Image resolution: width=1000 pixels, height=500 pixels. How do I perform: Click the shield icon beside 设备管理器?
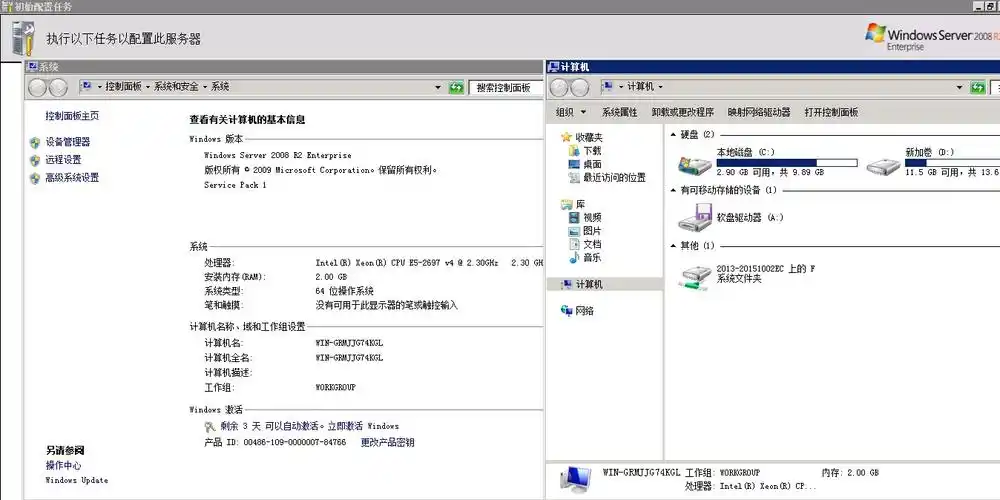click(x=35, y=142)
